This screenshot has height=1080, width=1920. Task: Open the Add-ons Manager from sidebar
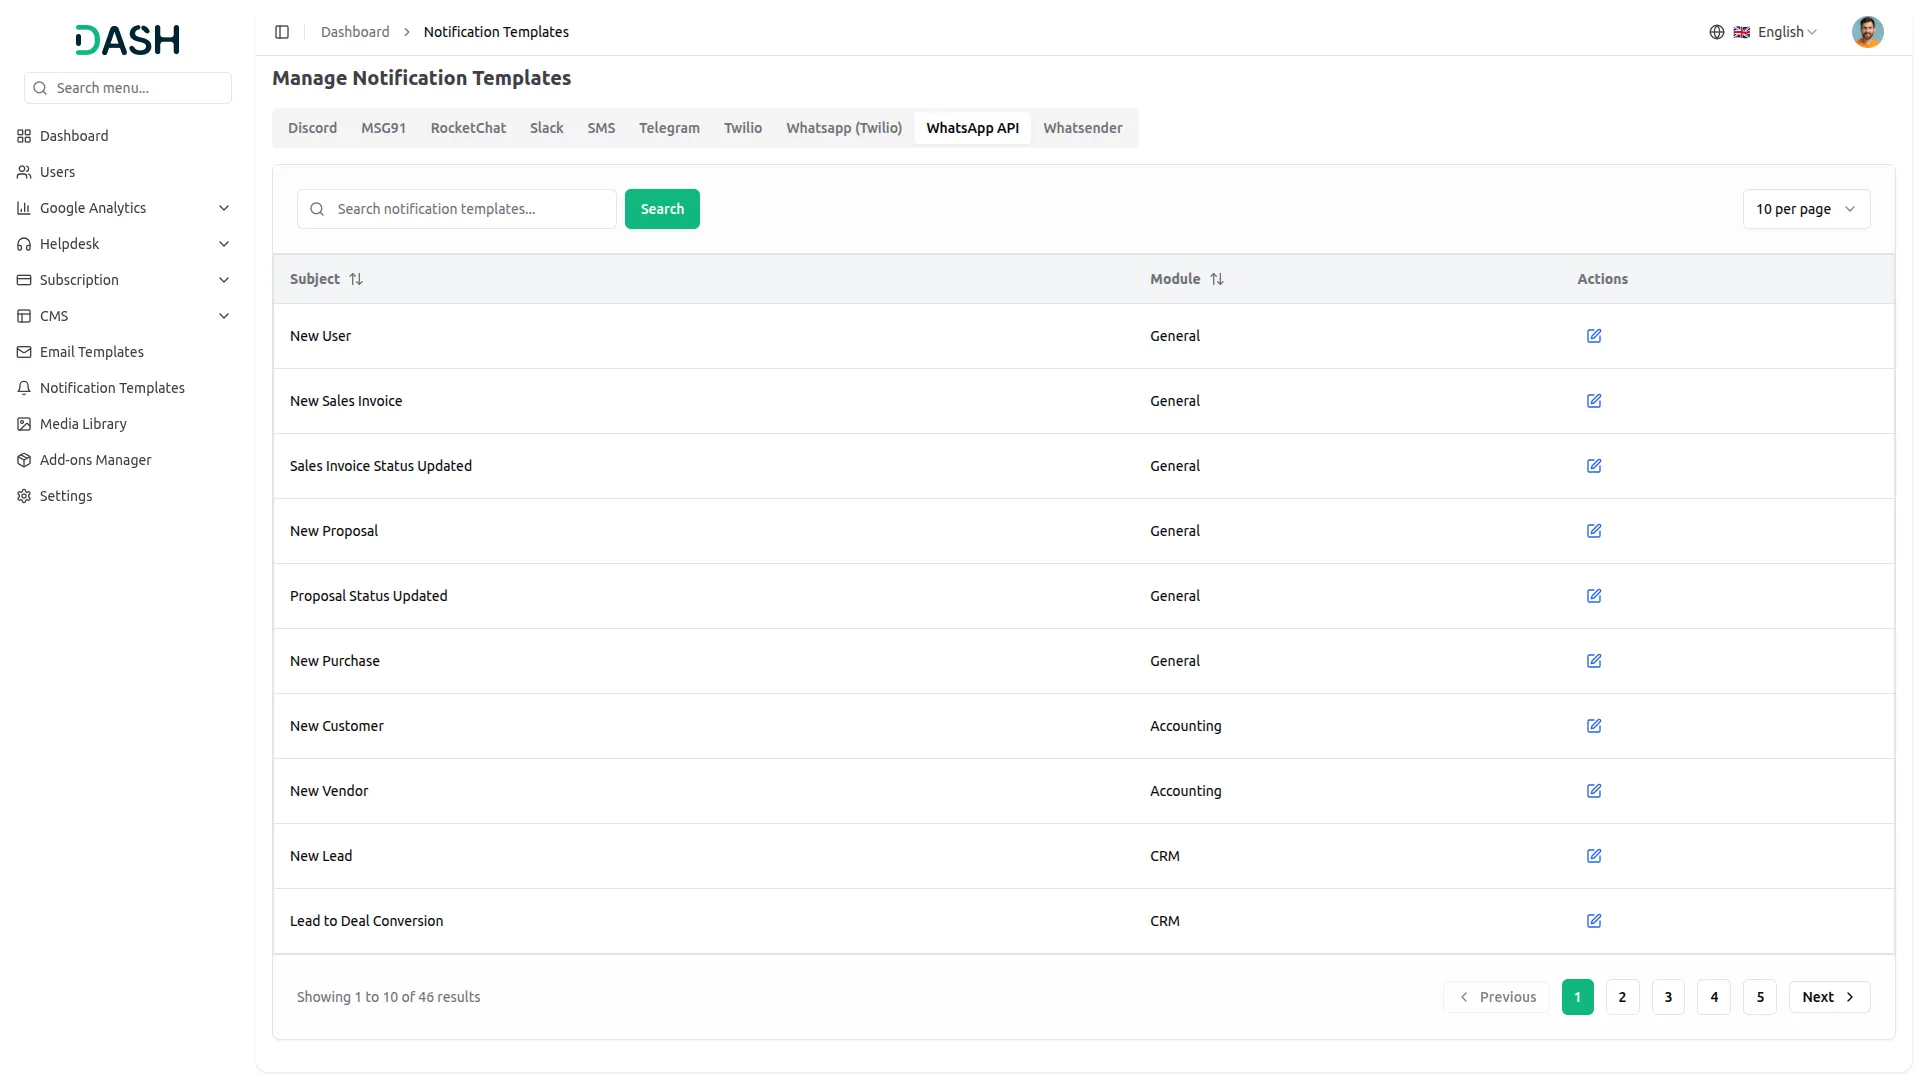click(x=95, y=460)
